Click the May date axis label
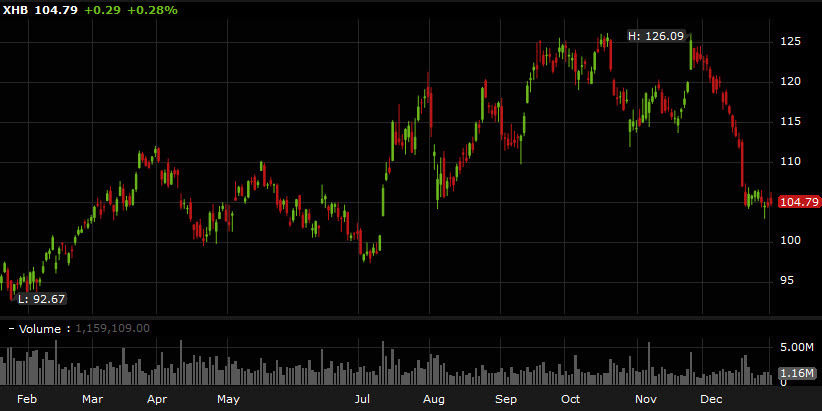 228,399
